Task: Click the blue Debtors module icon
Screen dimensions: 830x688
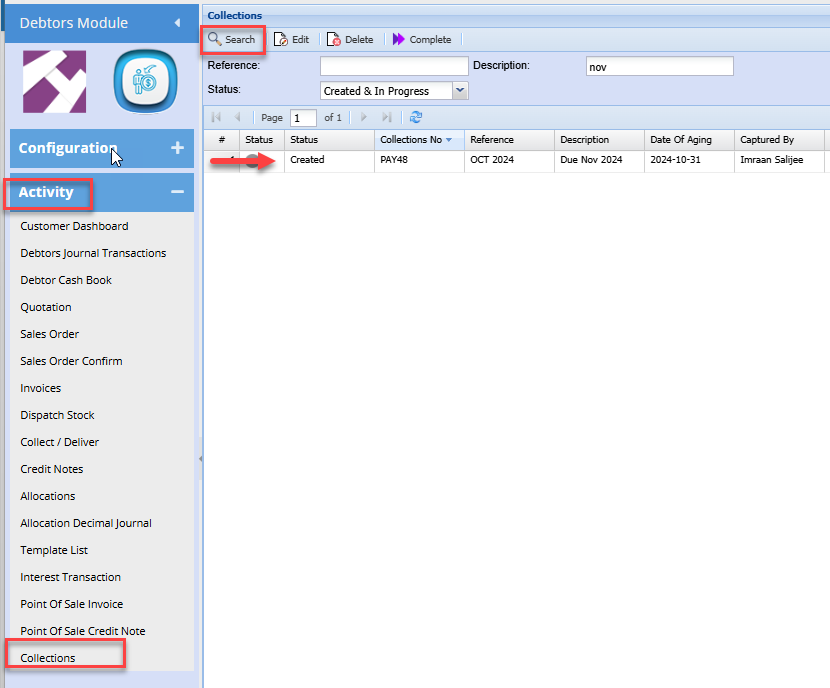Action: 145,82
